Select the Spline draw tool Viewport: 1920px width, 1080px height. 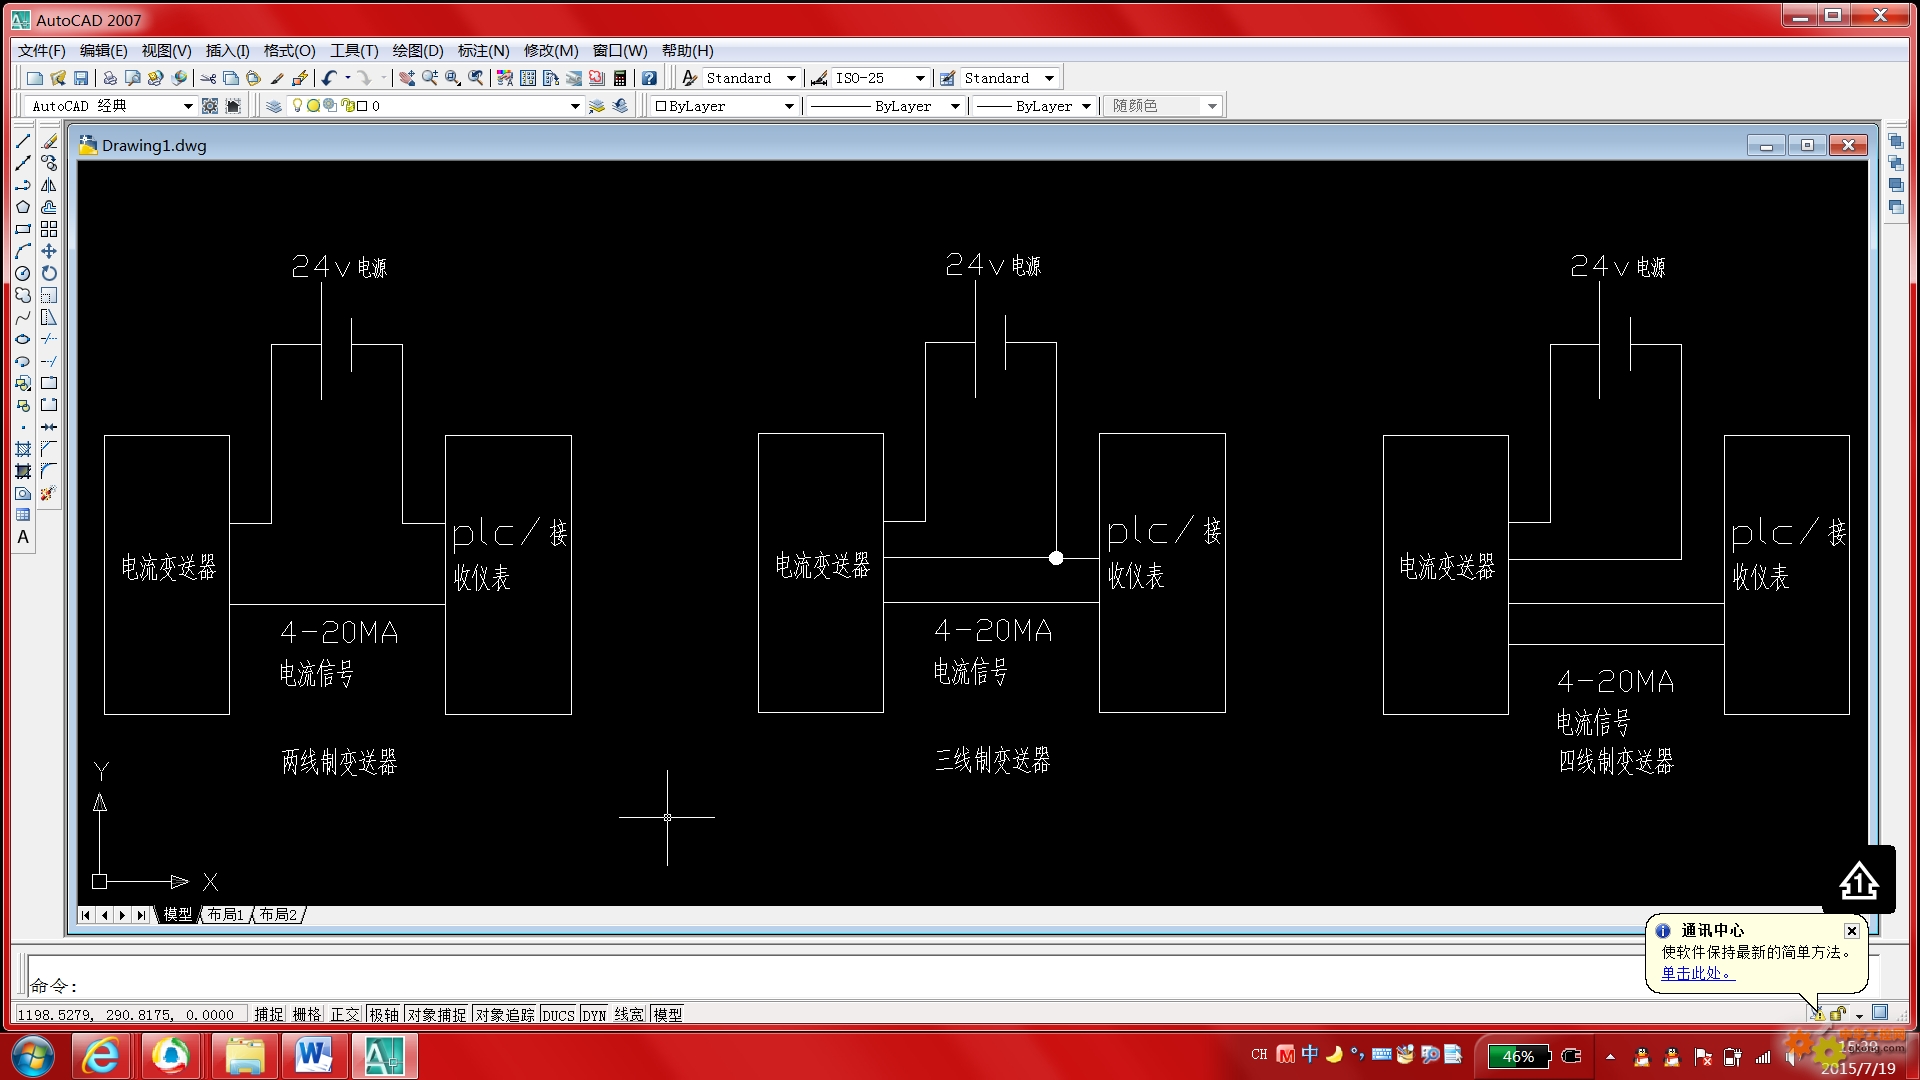point(23,317)
